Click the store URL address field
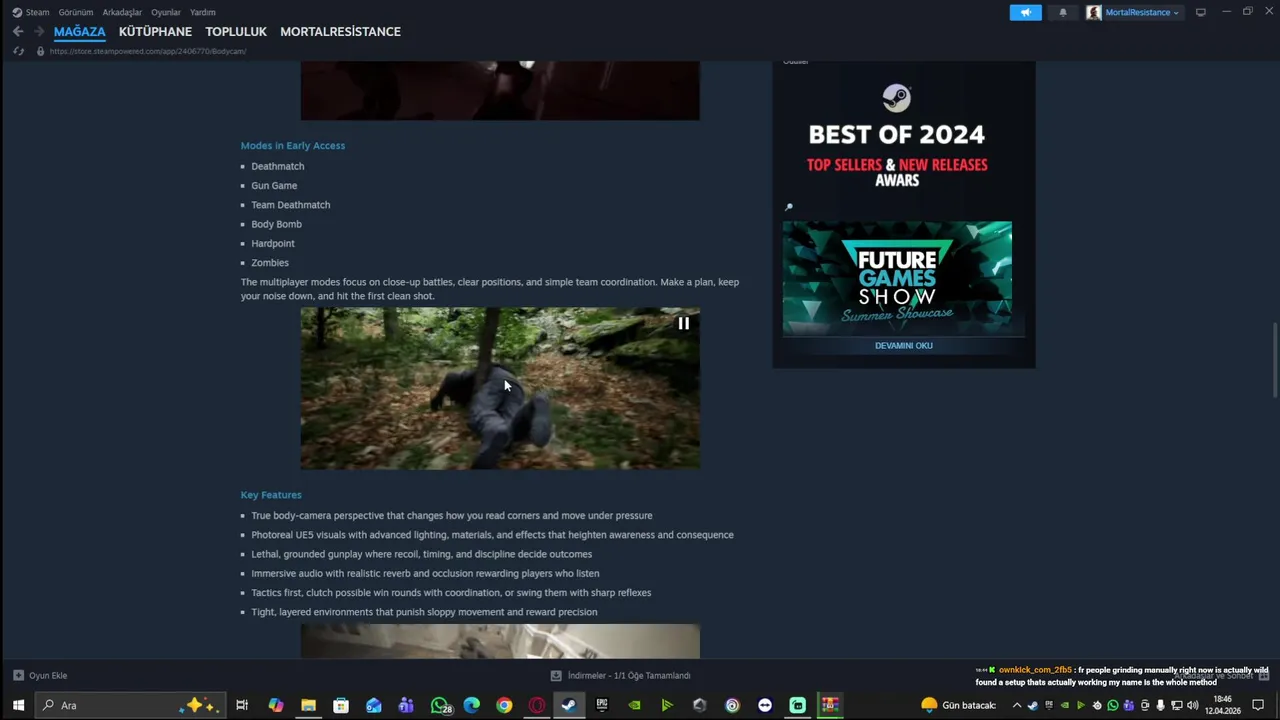This screenshot has height=720, width=1280. (148, 51)
